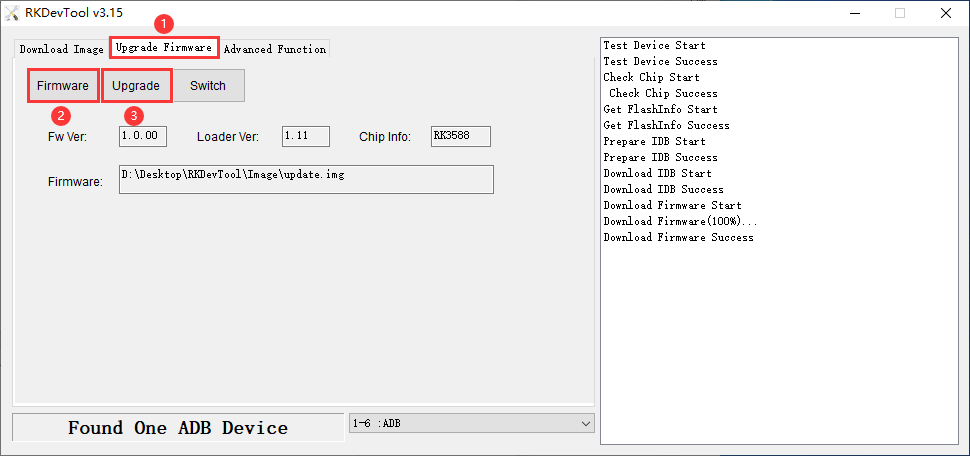Screen dimensions: 970x456
Task: Switch to the Download Image tab
Action: [61, 49]
